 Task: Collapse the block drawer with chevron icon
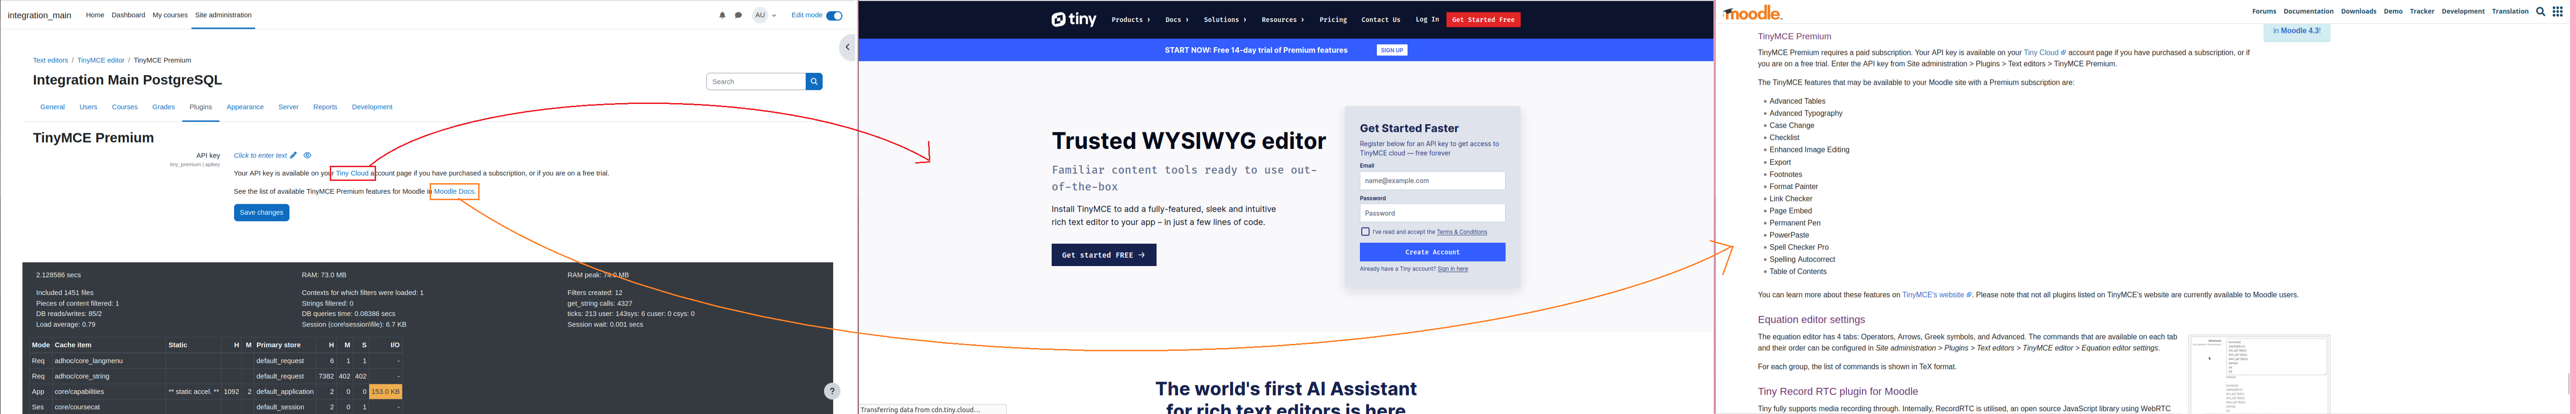[x=847, y=47]
